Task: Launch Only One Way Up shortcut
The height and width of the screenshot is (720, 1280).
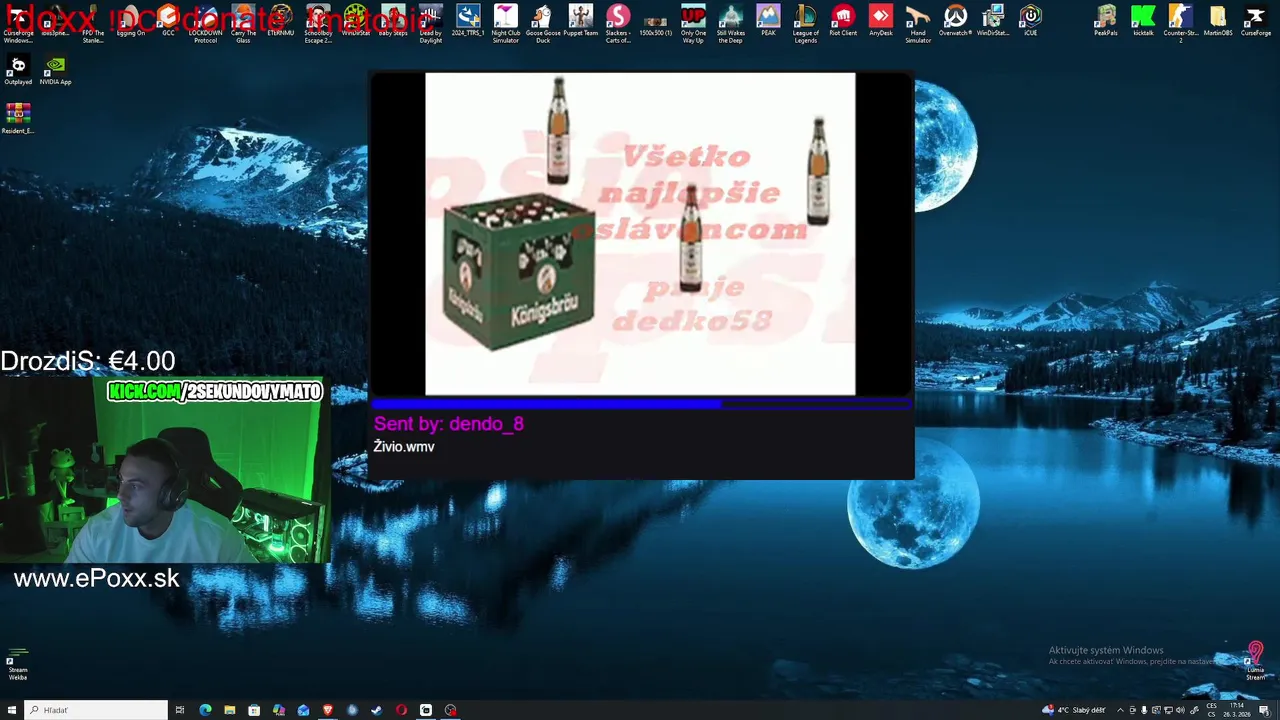Action: (693, 24)
